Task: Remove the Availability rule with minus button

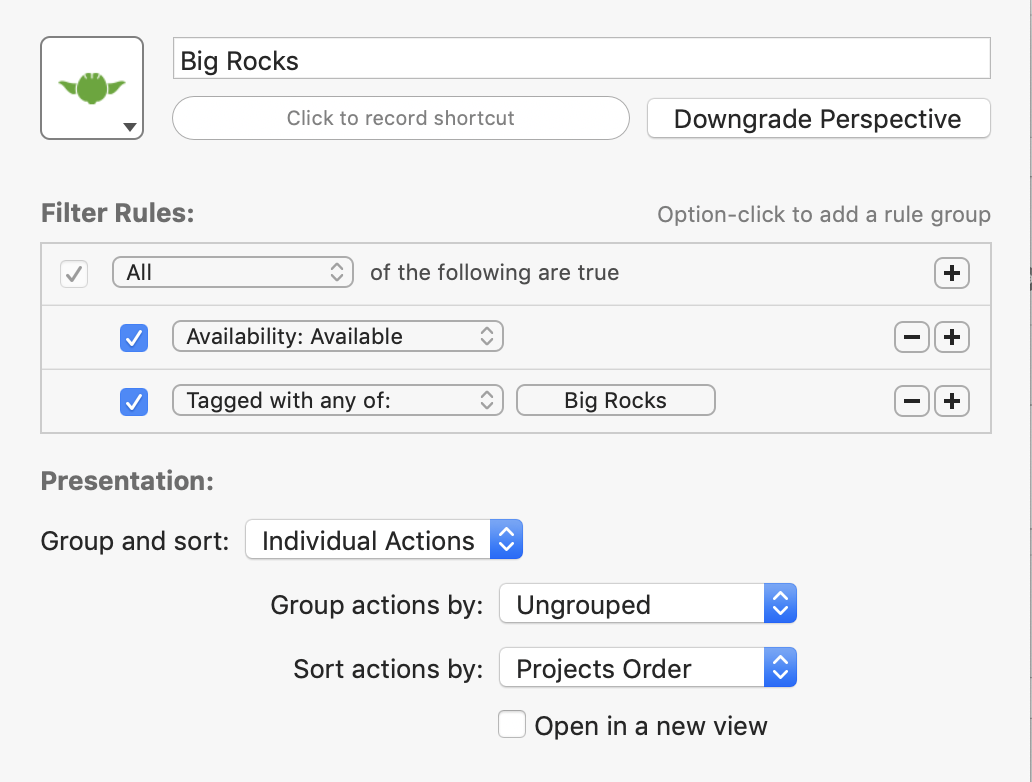Action: pyautogui.click(x=912, y=337)
